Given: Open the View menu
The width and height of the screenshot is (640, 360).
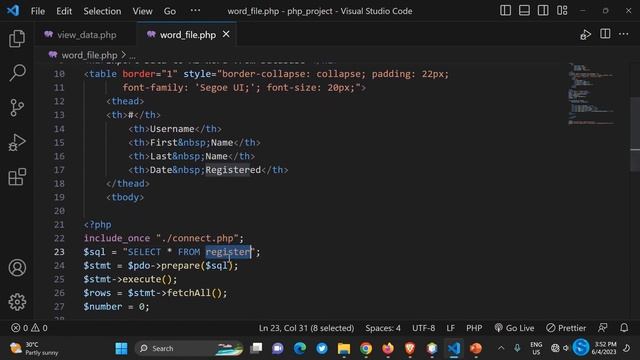Looking at the screenshot, I should 142,11.
